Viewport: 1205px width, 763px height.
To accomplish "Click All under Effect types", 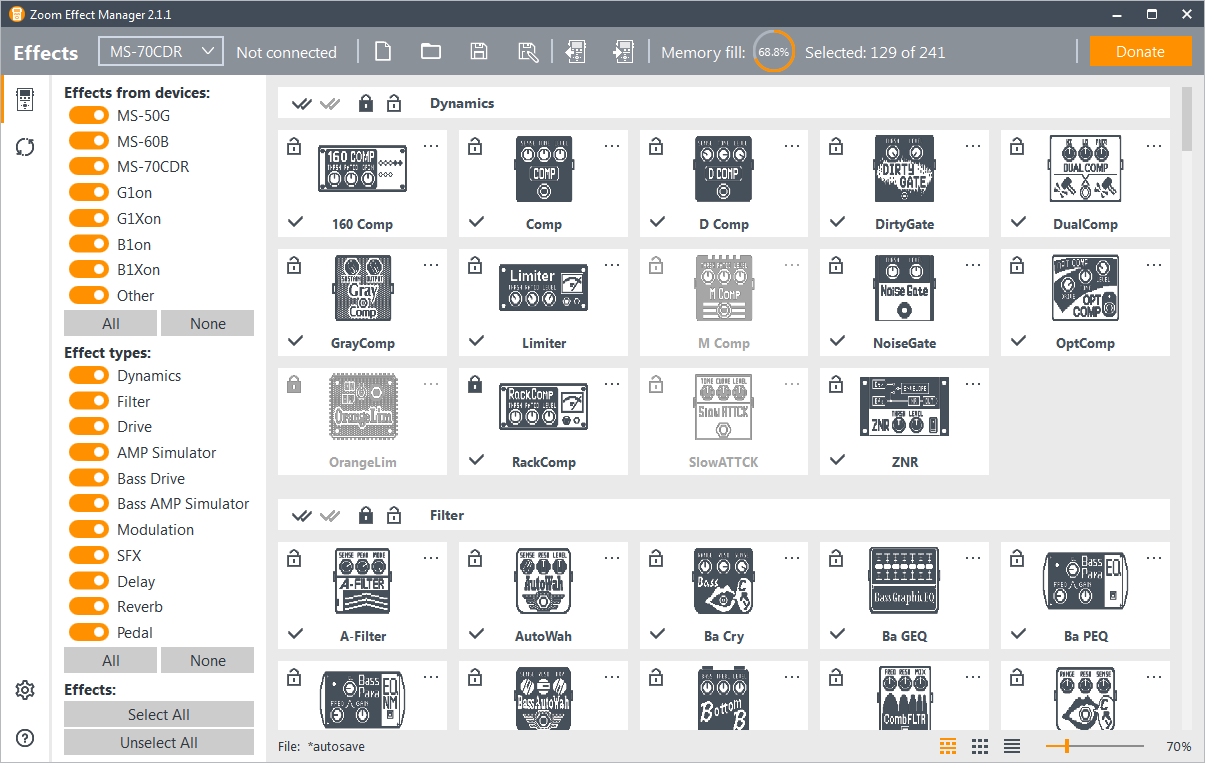I will coord(111,660).
